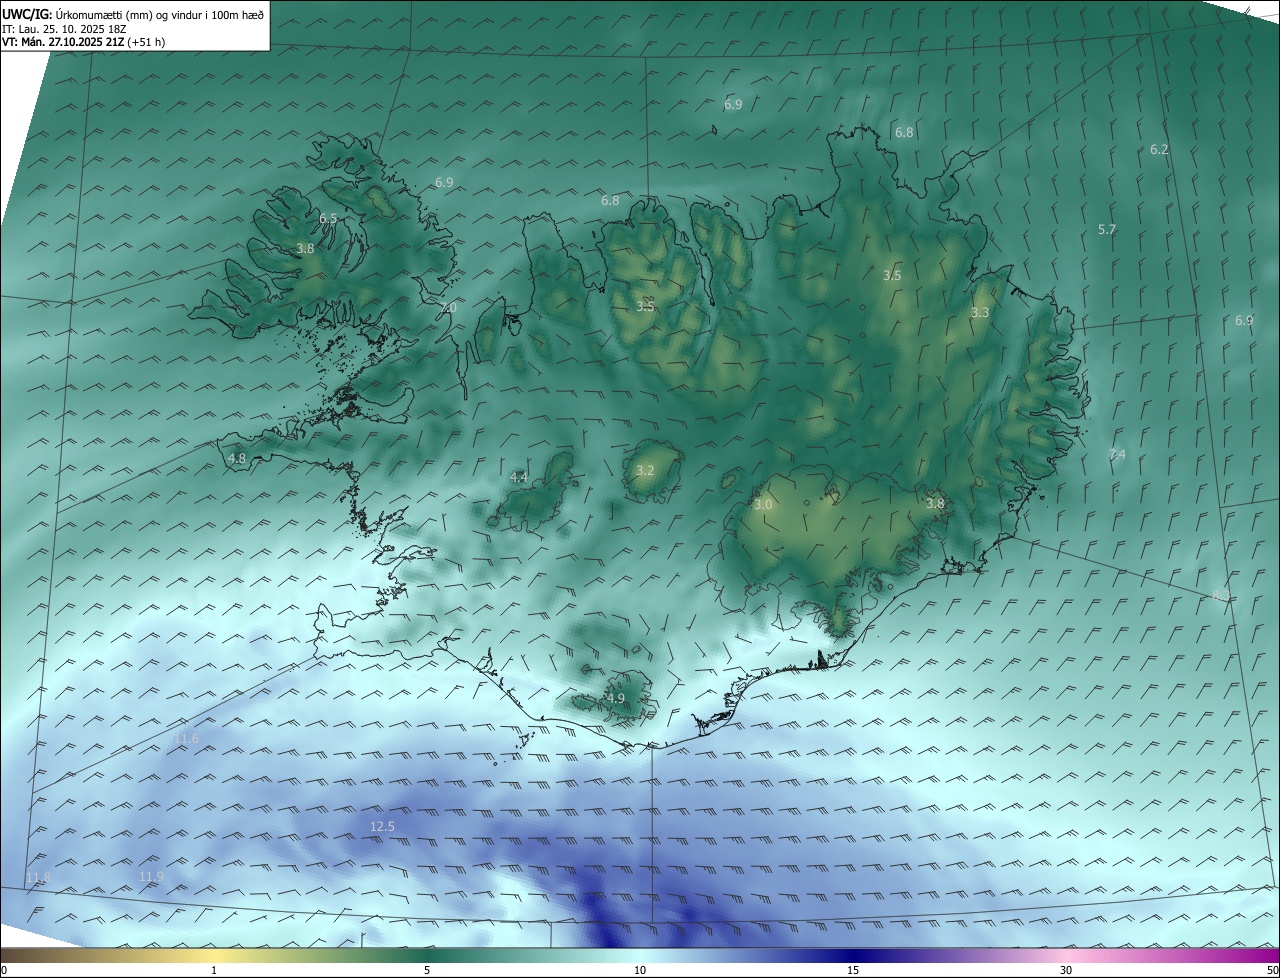Image resolution: width=1280 pixels, height=978 pixels.
Task: Click the 12.5 value label on the map
Action: click(382, 826)
